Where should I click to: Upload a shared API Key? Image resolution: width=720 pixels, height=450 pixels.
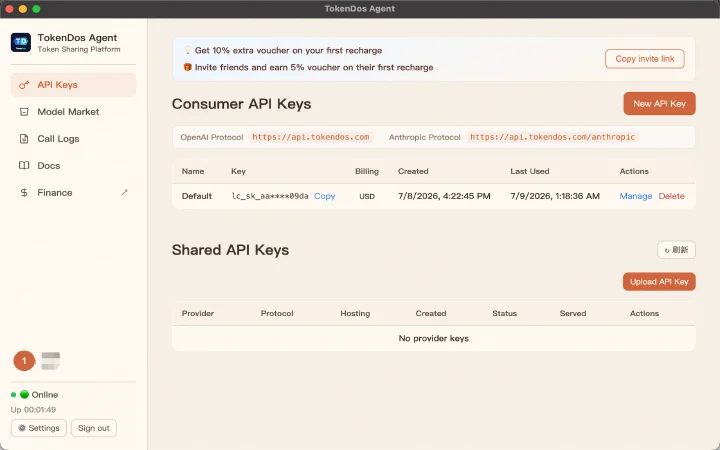(659, 282)
